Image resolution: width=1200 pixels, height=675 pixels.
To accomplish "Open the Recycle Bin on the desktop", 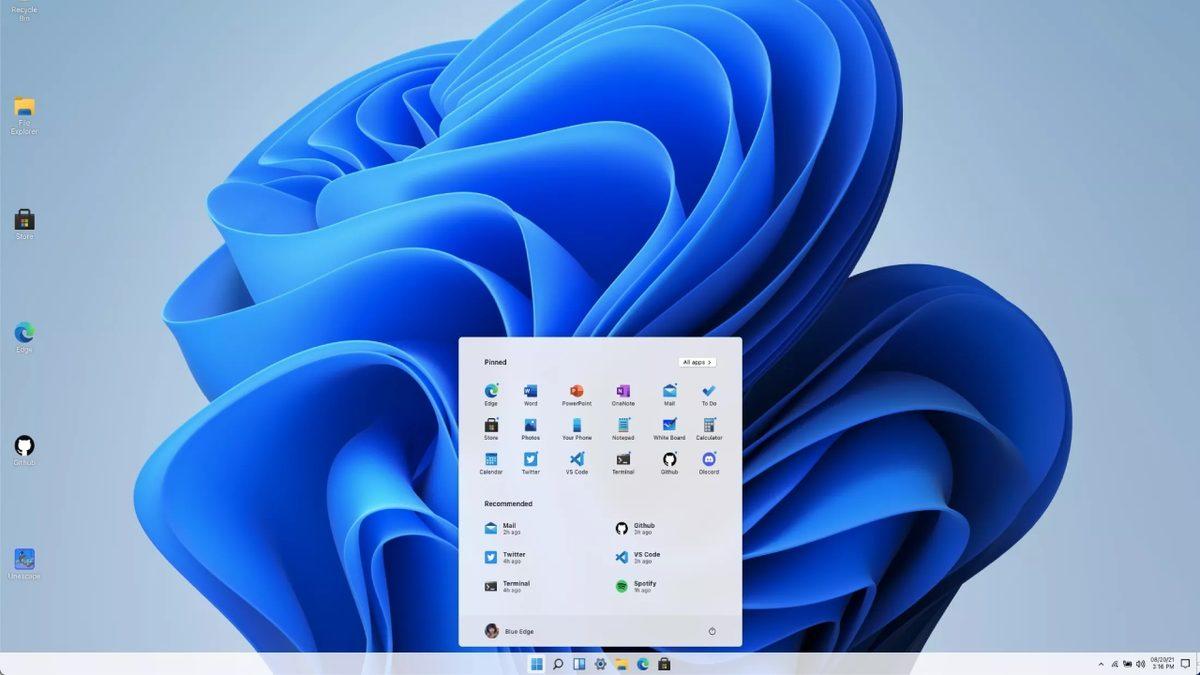I will (x=23, y=10).
